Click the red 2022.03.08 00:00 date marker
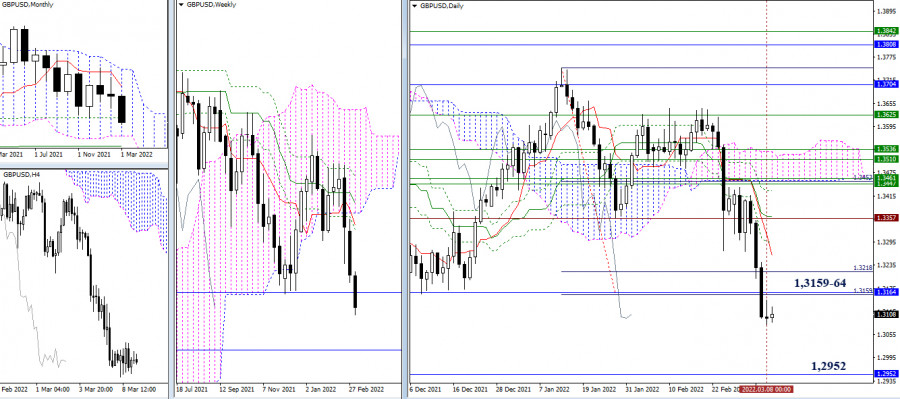The width and height of the screenshot is (900, 399). tap(766, 389)
